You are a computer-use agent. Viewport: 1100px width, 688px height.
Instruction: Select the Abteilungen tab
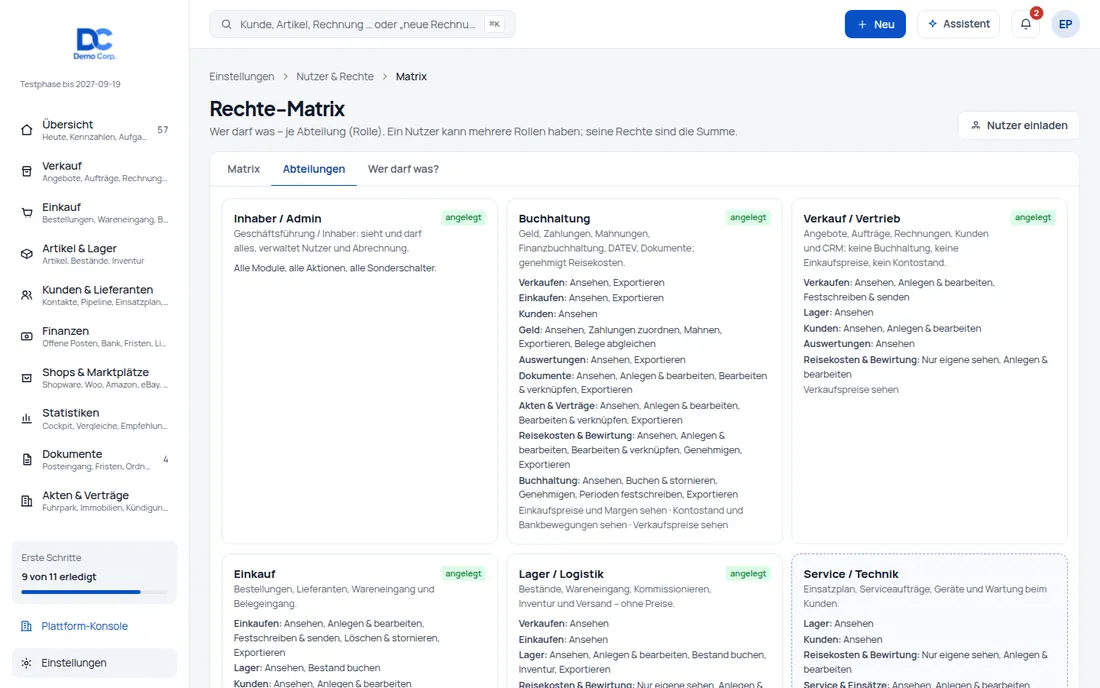click(x=314, y=169)
